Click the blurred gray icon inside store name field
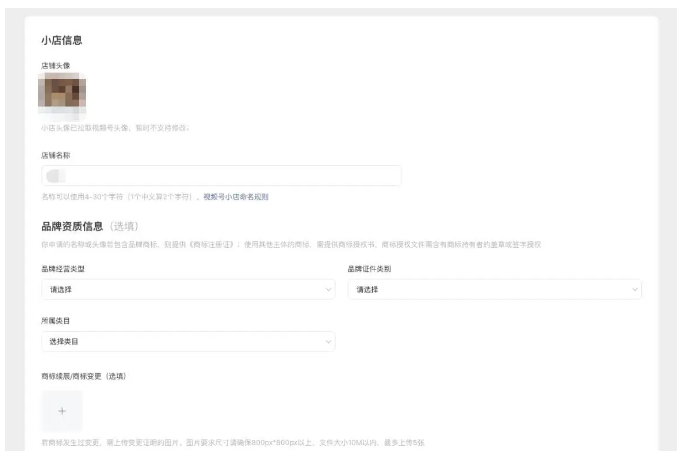 click(x=57, y=176)
